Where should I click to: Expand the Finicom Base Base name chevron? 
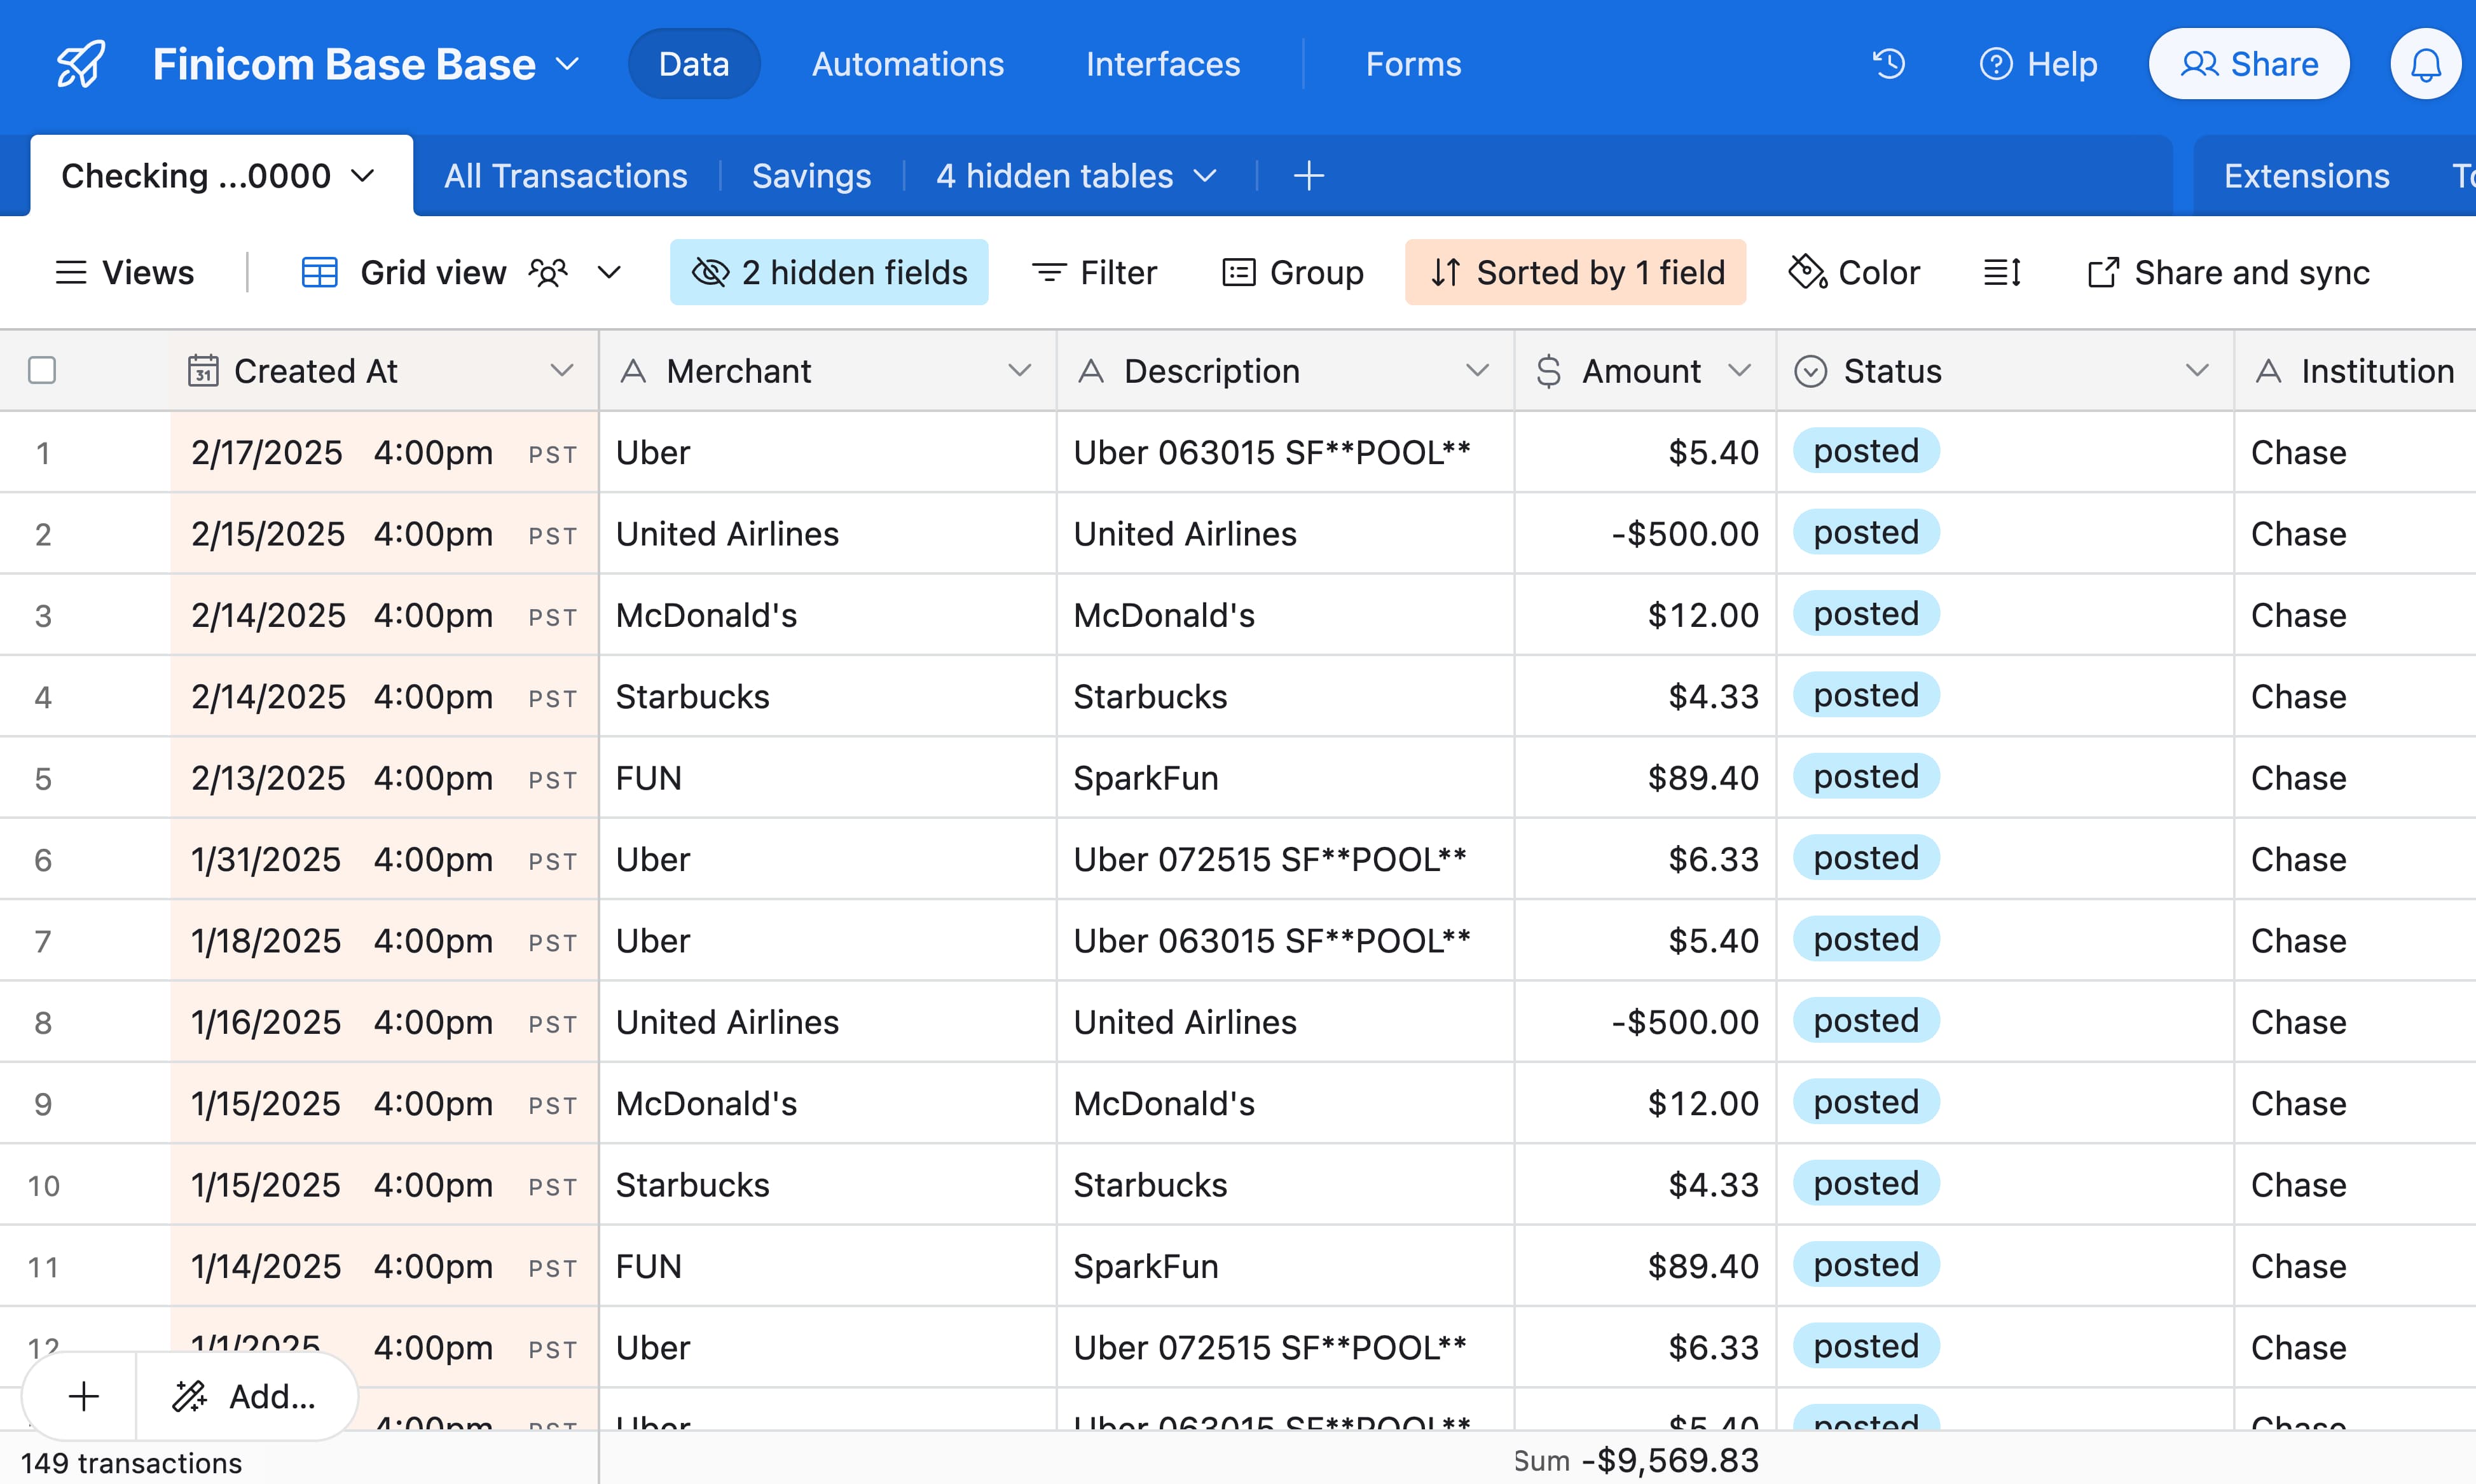[x=568, y=64]
